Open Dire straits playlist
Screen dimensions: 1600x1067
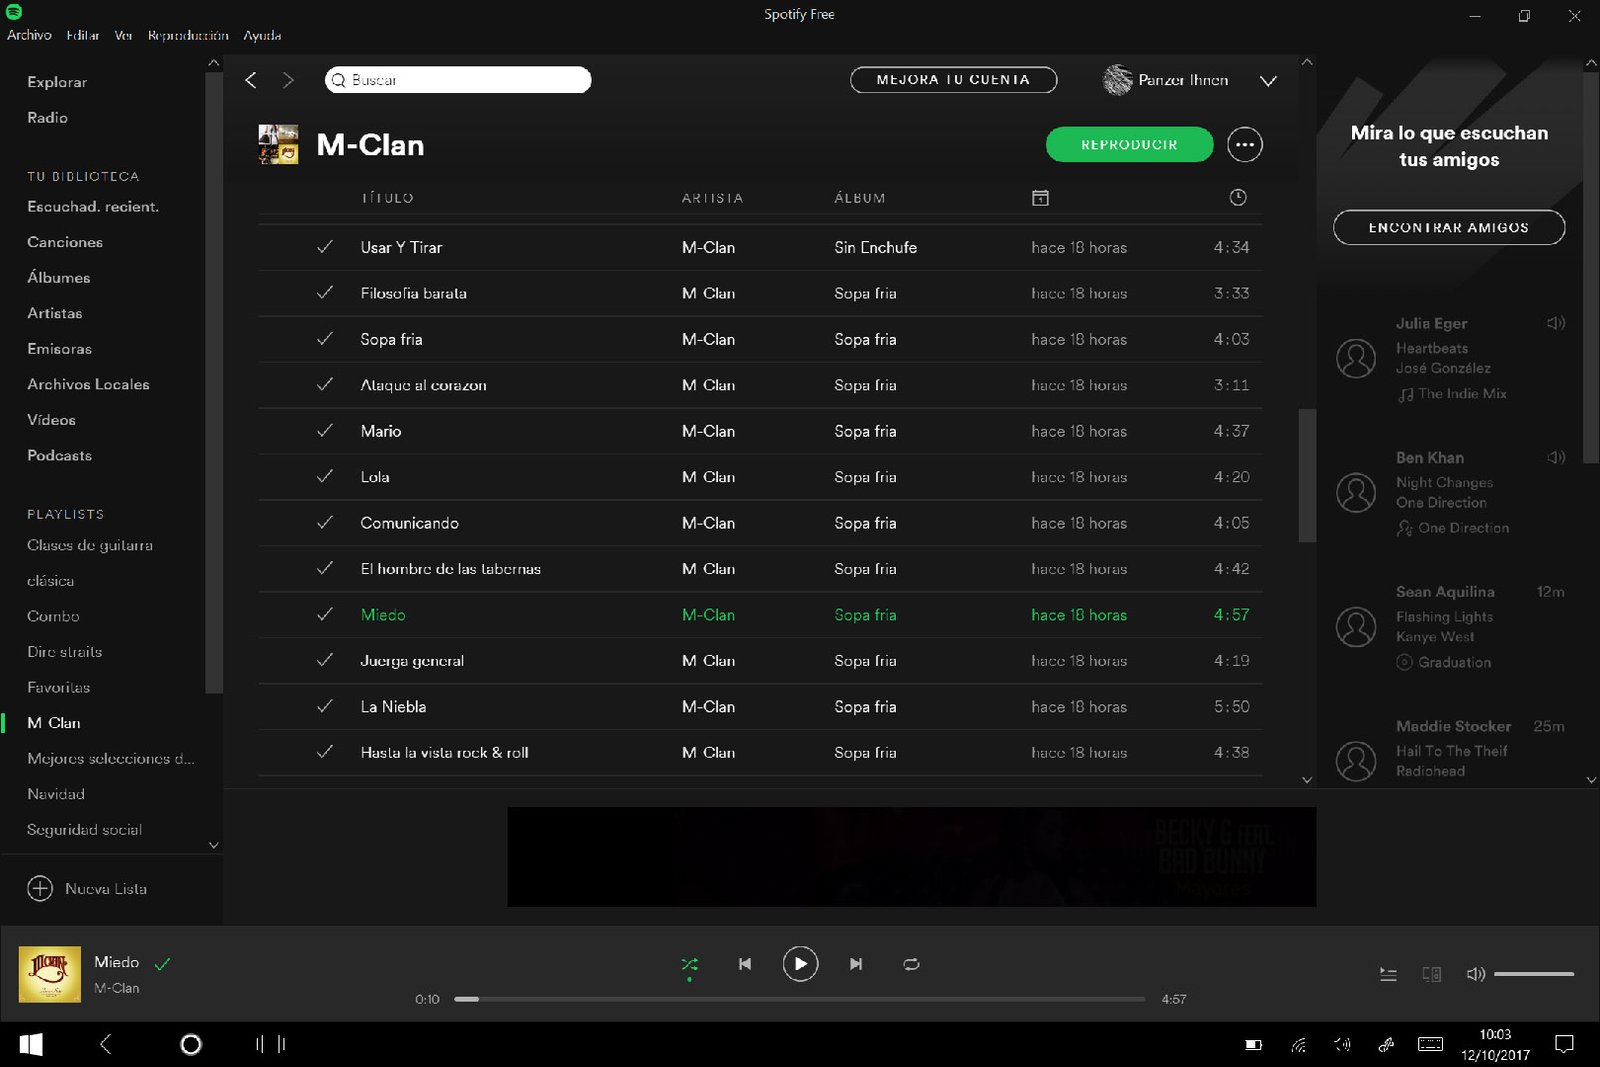tap(65, 652)
